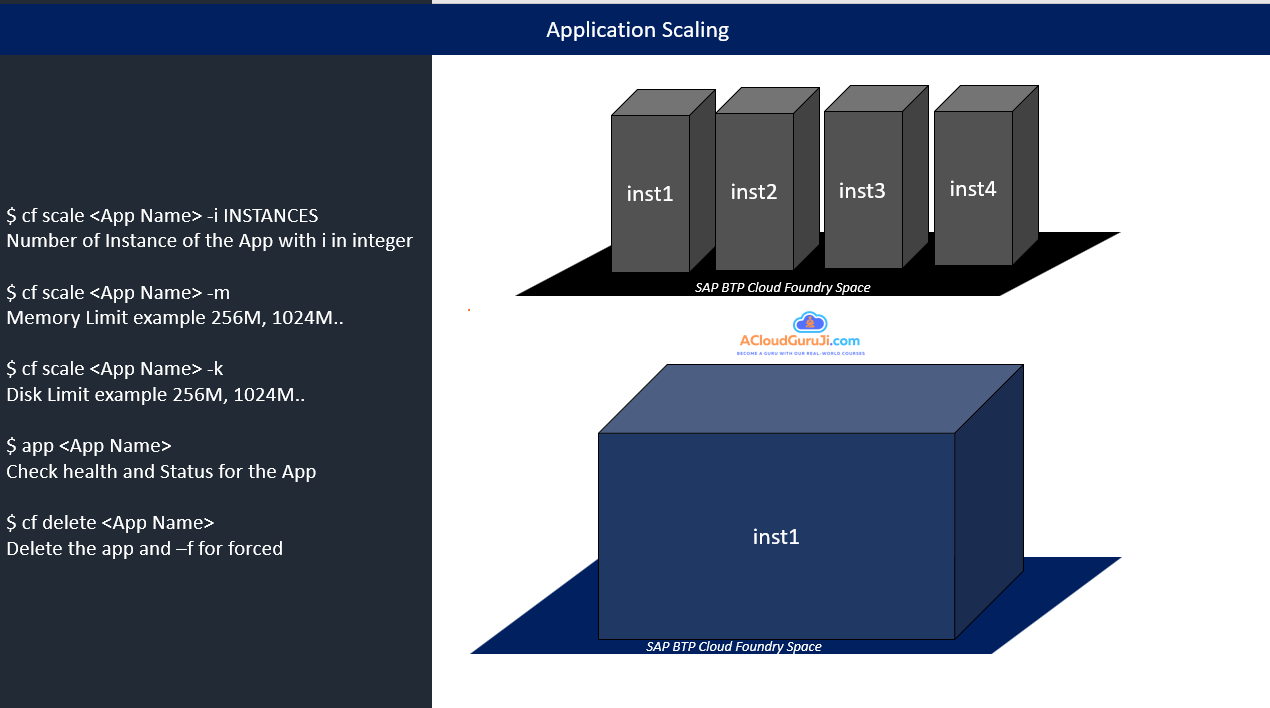This screenshot has height=708, width=1270.
Task: Select the 'Check health and Status' text
Action: coord(161,471)
